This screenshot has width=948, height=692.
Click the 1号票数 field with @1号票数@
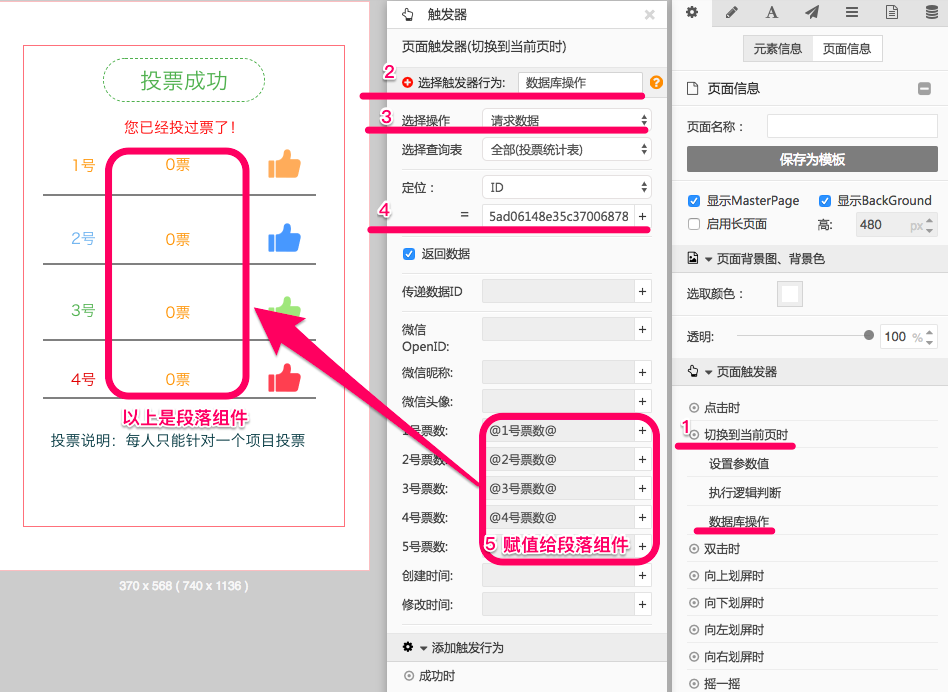point(559,430)
